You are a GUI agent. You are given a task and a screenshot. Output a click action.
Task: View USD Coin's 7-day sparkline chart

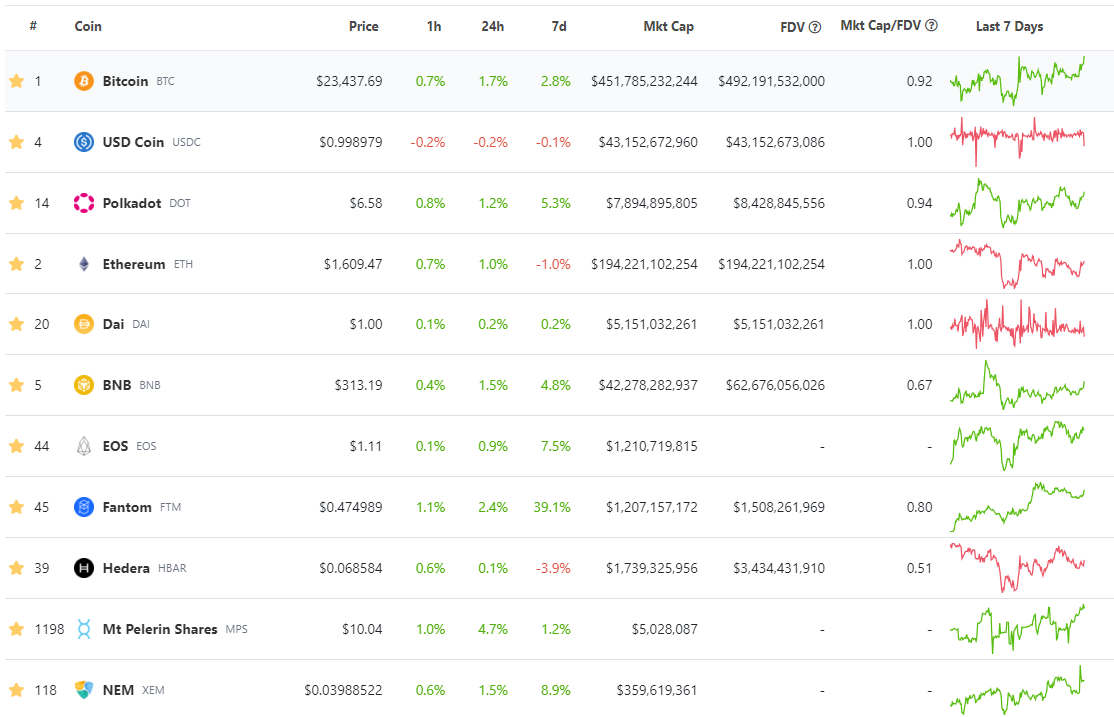pos(1017,141)
